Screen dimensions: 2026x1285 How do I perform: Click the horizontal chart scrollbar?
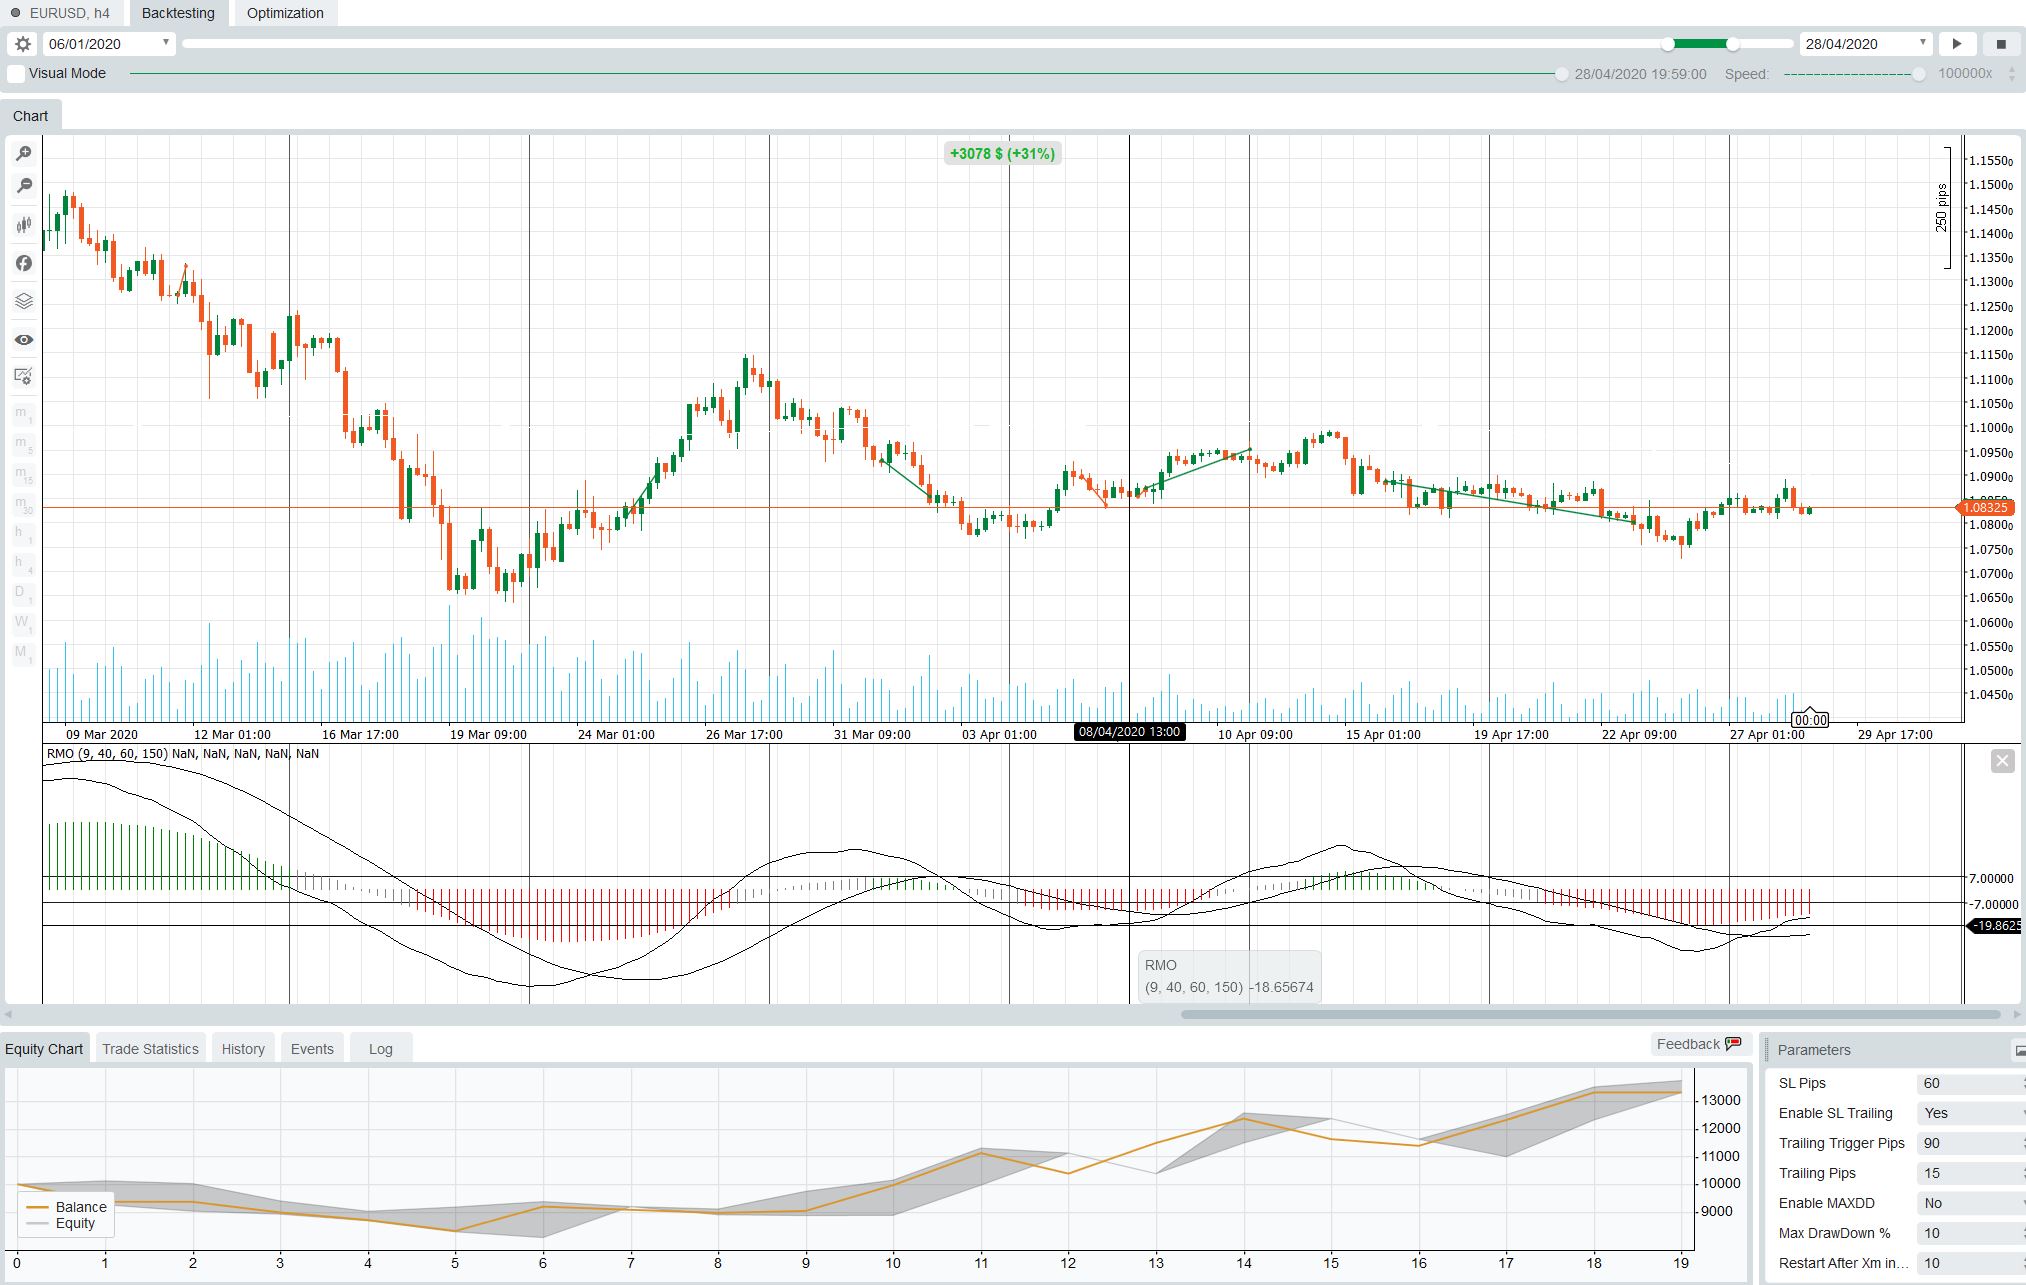[1590, 1014]
